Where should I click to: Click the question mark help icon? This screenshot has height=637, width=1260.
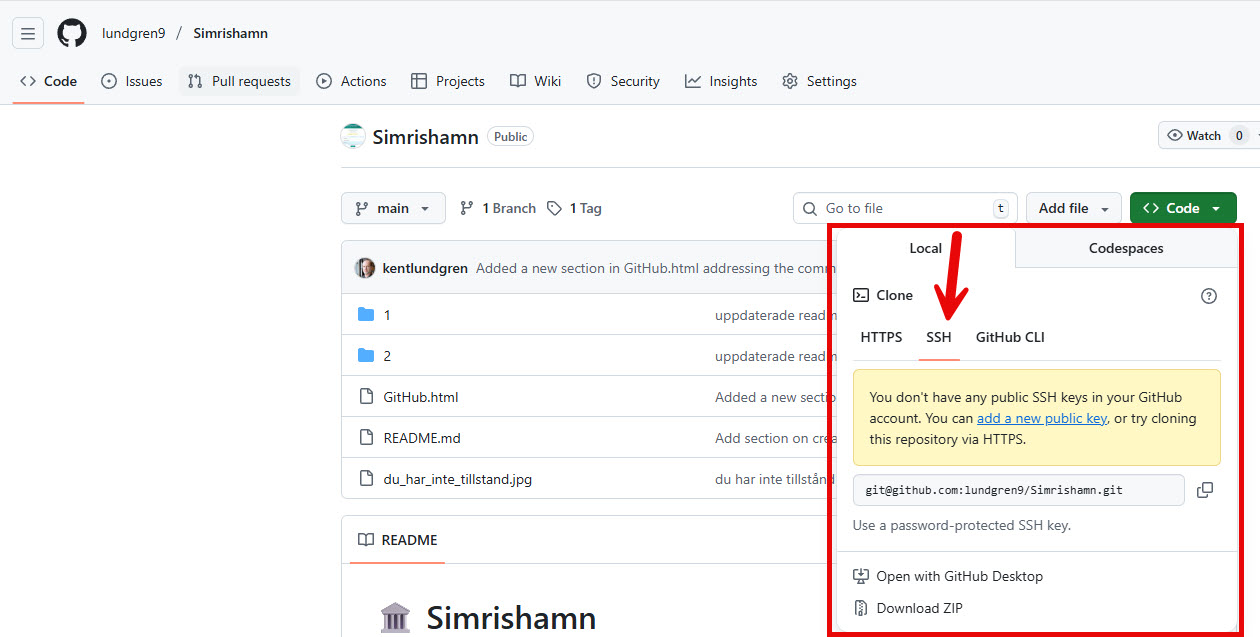[1208, 295]
